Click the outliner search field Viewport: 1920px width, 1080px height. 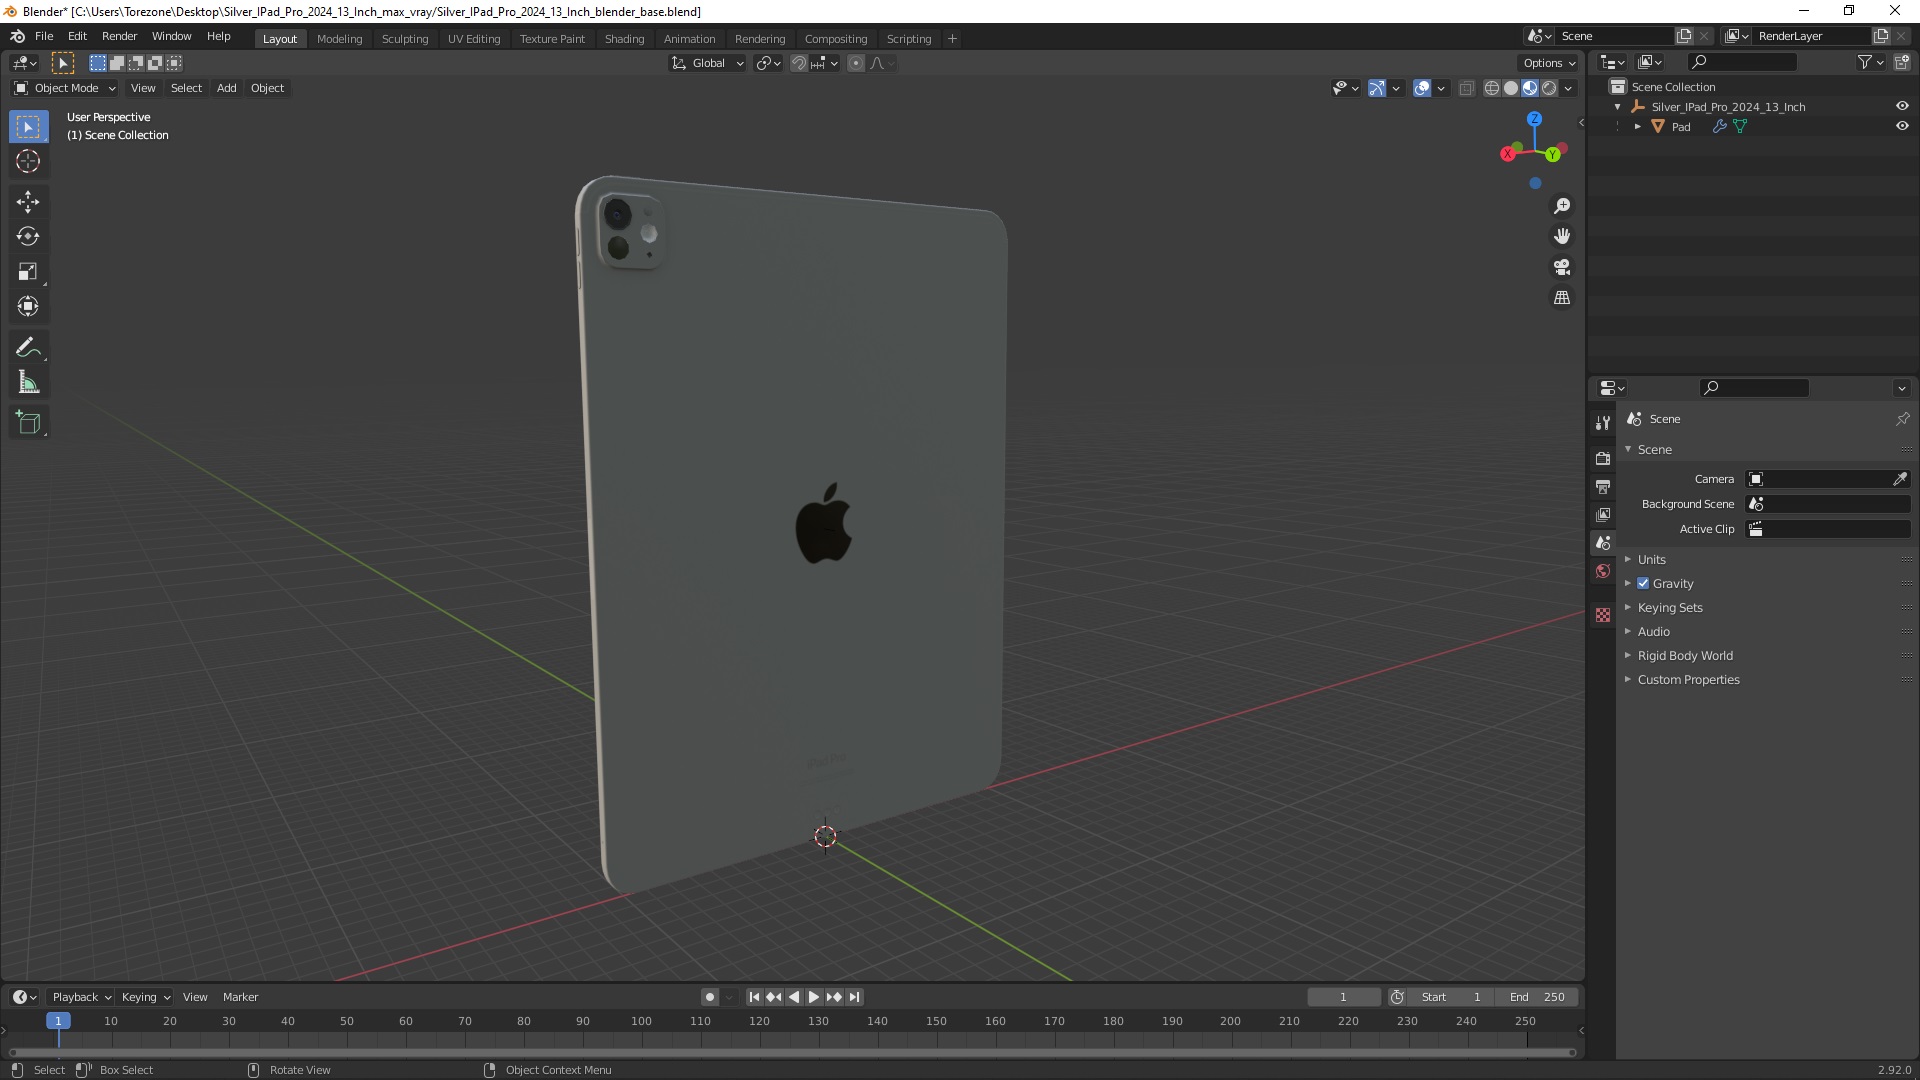(x=1741, y=62)
